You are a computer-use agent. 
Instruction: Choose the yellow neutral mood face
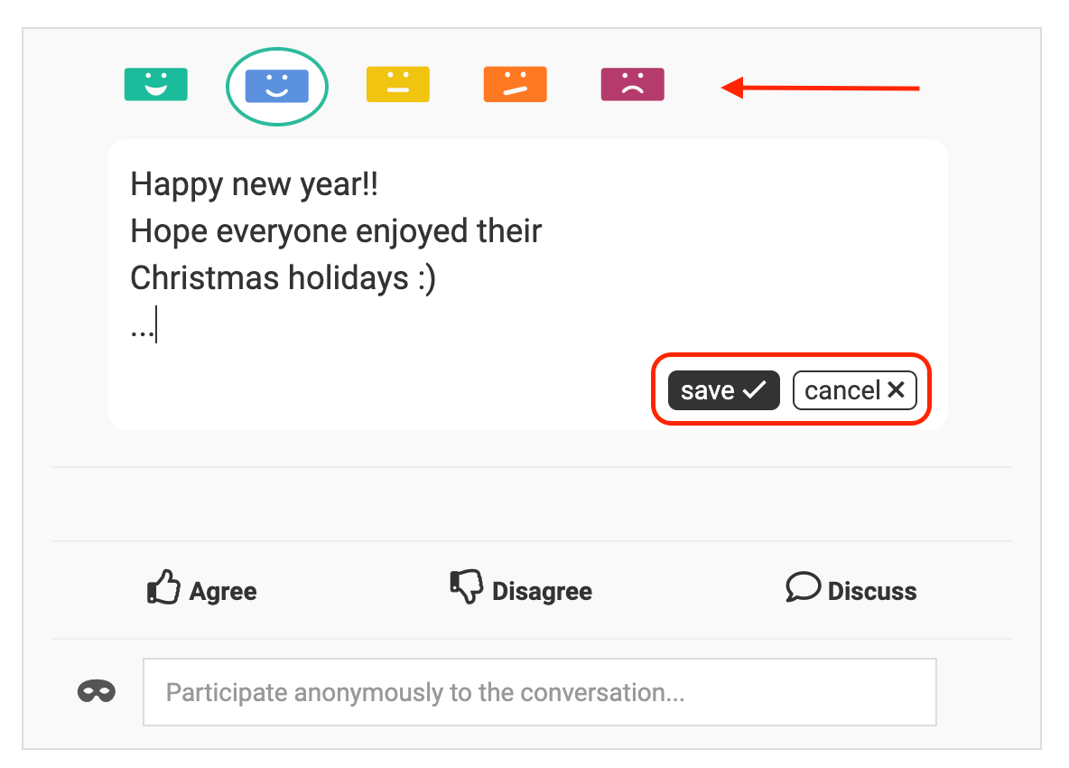[x=398, y=85]
